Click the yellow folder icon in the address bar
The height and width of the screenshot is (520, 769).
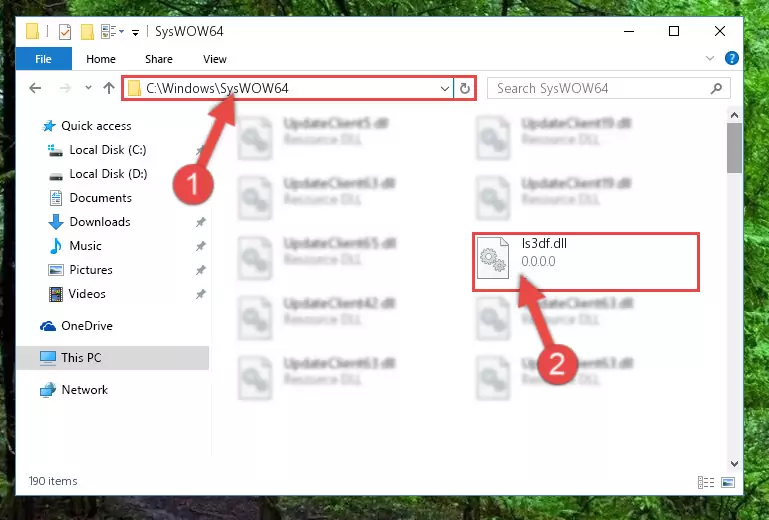click(x=134, y=89)
